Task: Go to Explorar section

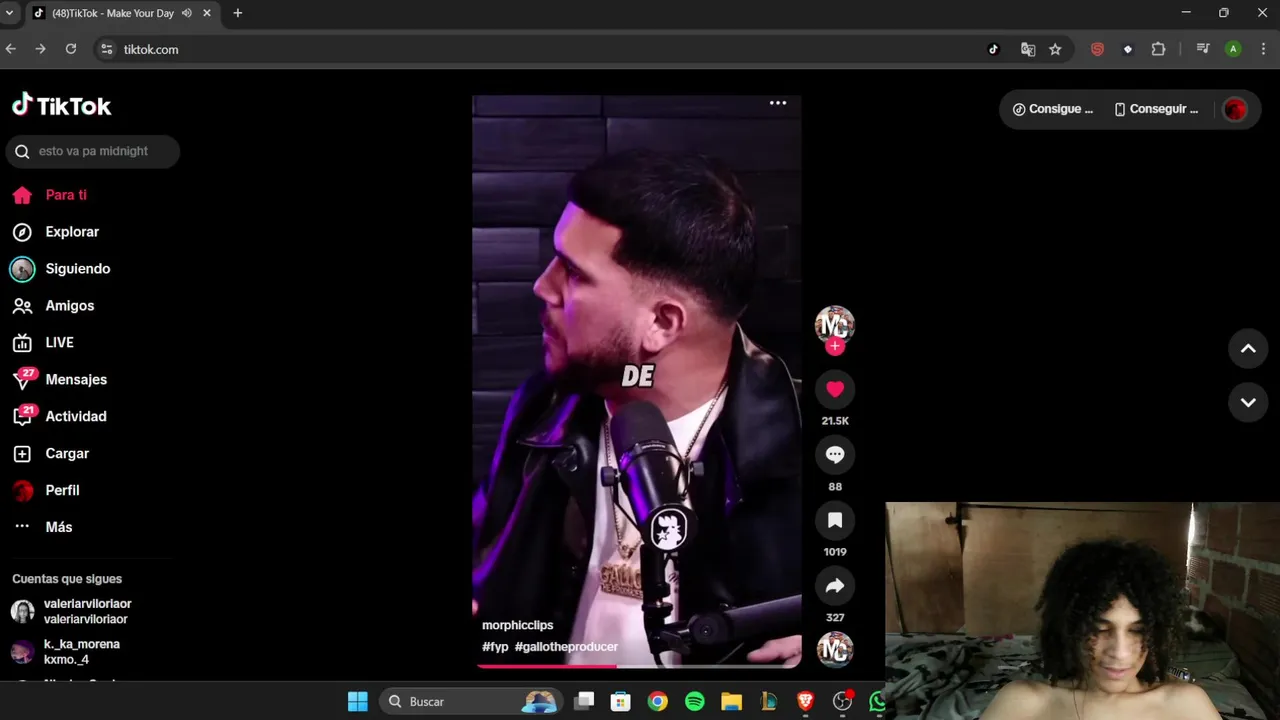Action: pyautogui.click(x=71, y=232)
